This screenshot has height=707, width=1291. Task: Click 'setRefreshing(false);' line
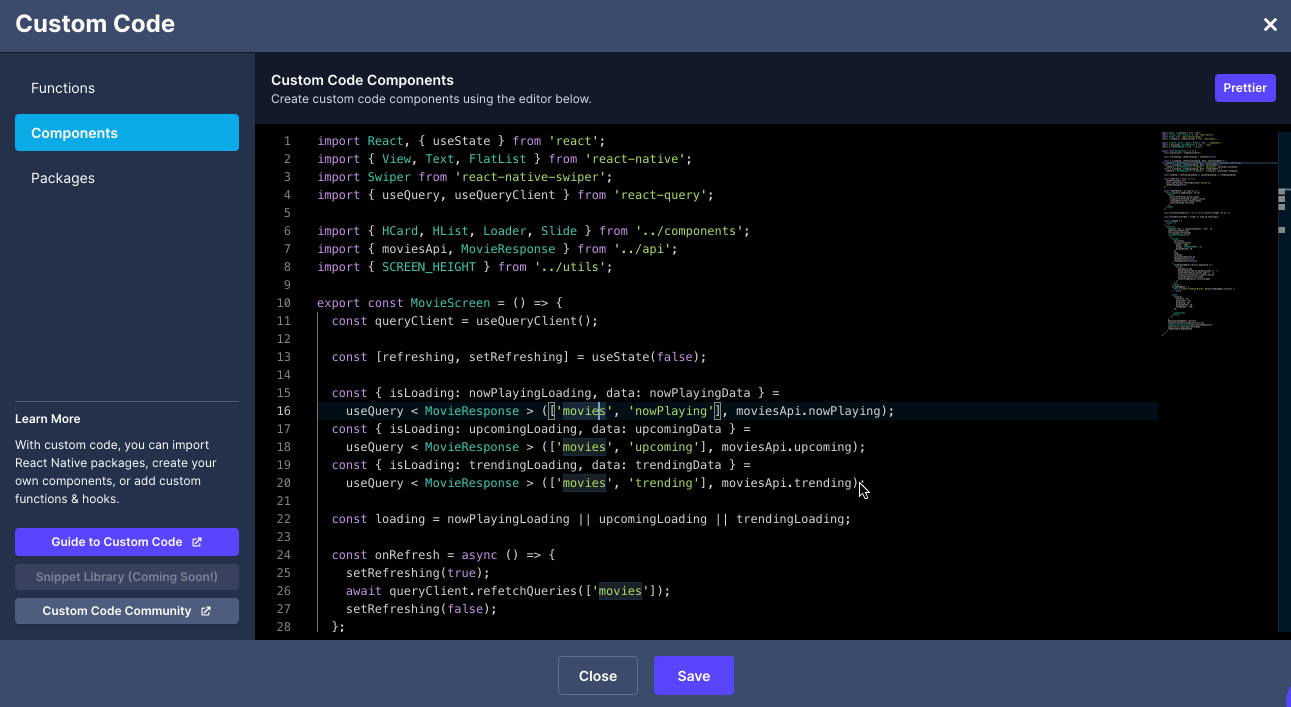pos(422,609)
